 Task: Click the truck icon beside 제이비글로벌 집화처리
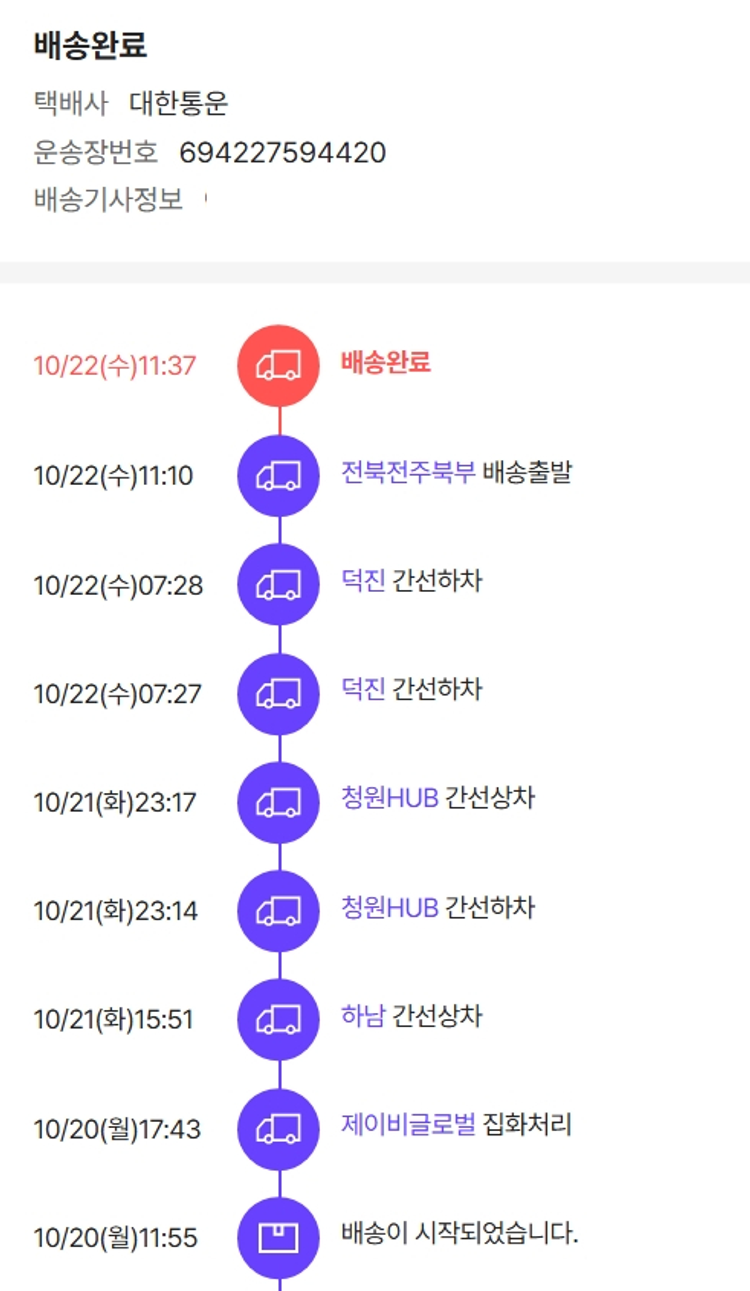278,1129
